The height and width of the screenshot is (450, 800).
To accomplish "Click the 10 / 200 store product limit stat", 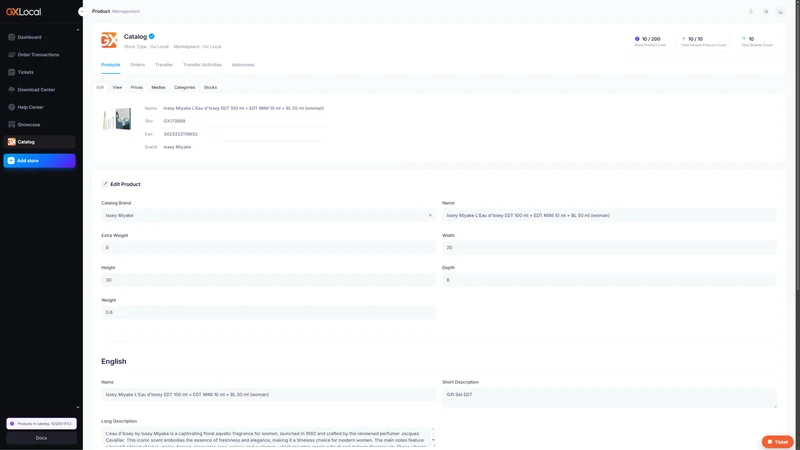I will point(651,39).
